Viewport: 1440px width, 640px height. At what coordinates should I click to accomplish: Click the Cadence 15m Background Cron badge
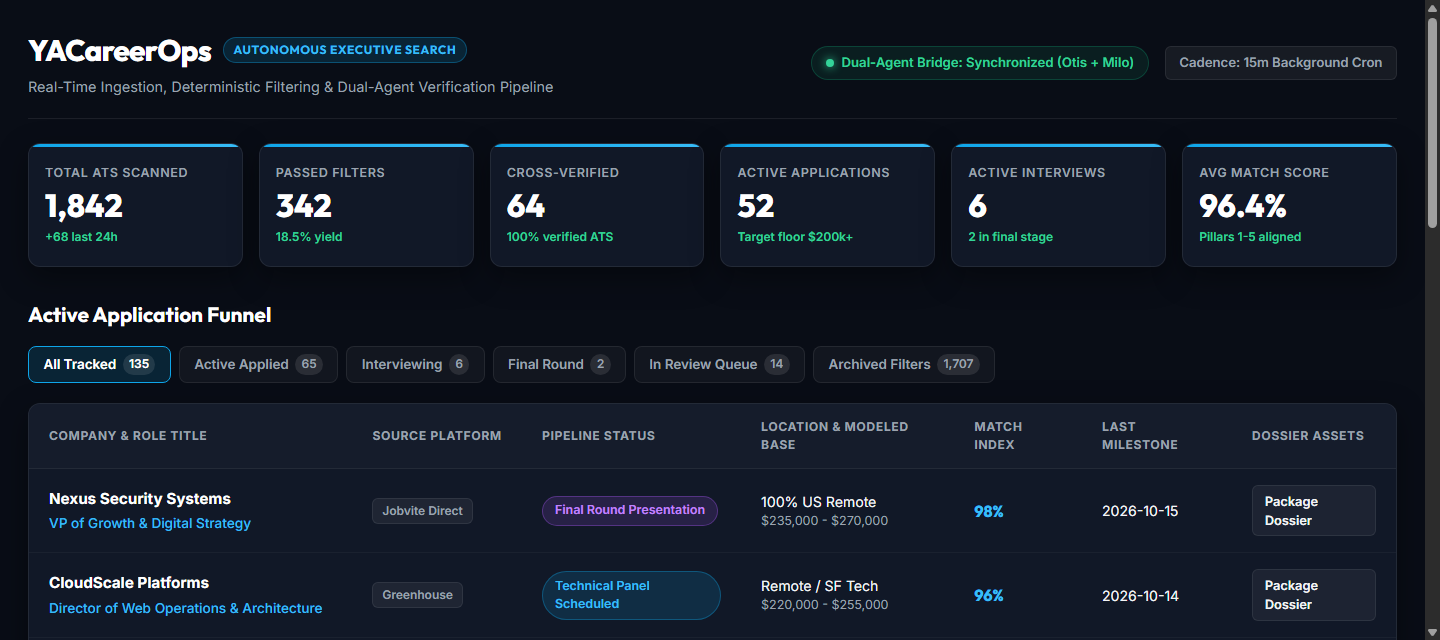point(1280,62)
